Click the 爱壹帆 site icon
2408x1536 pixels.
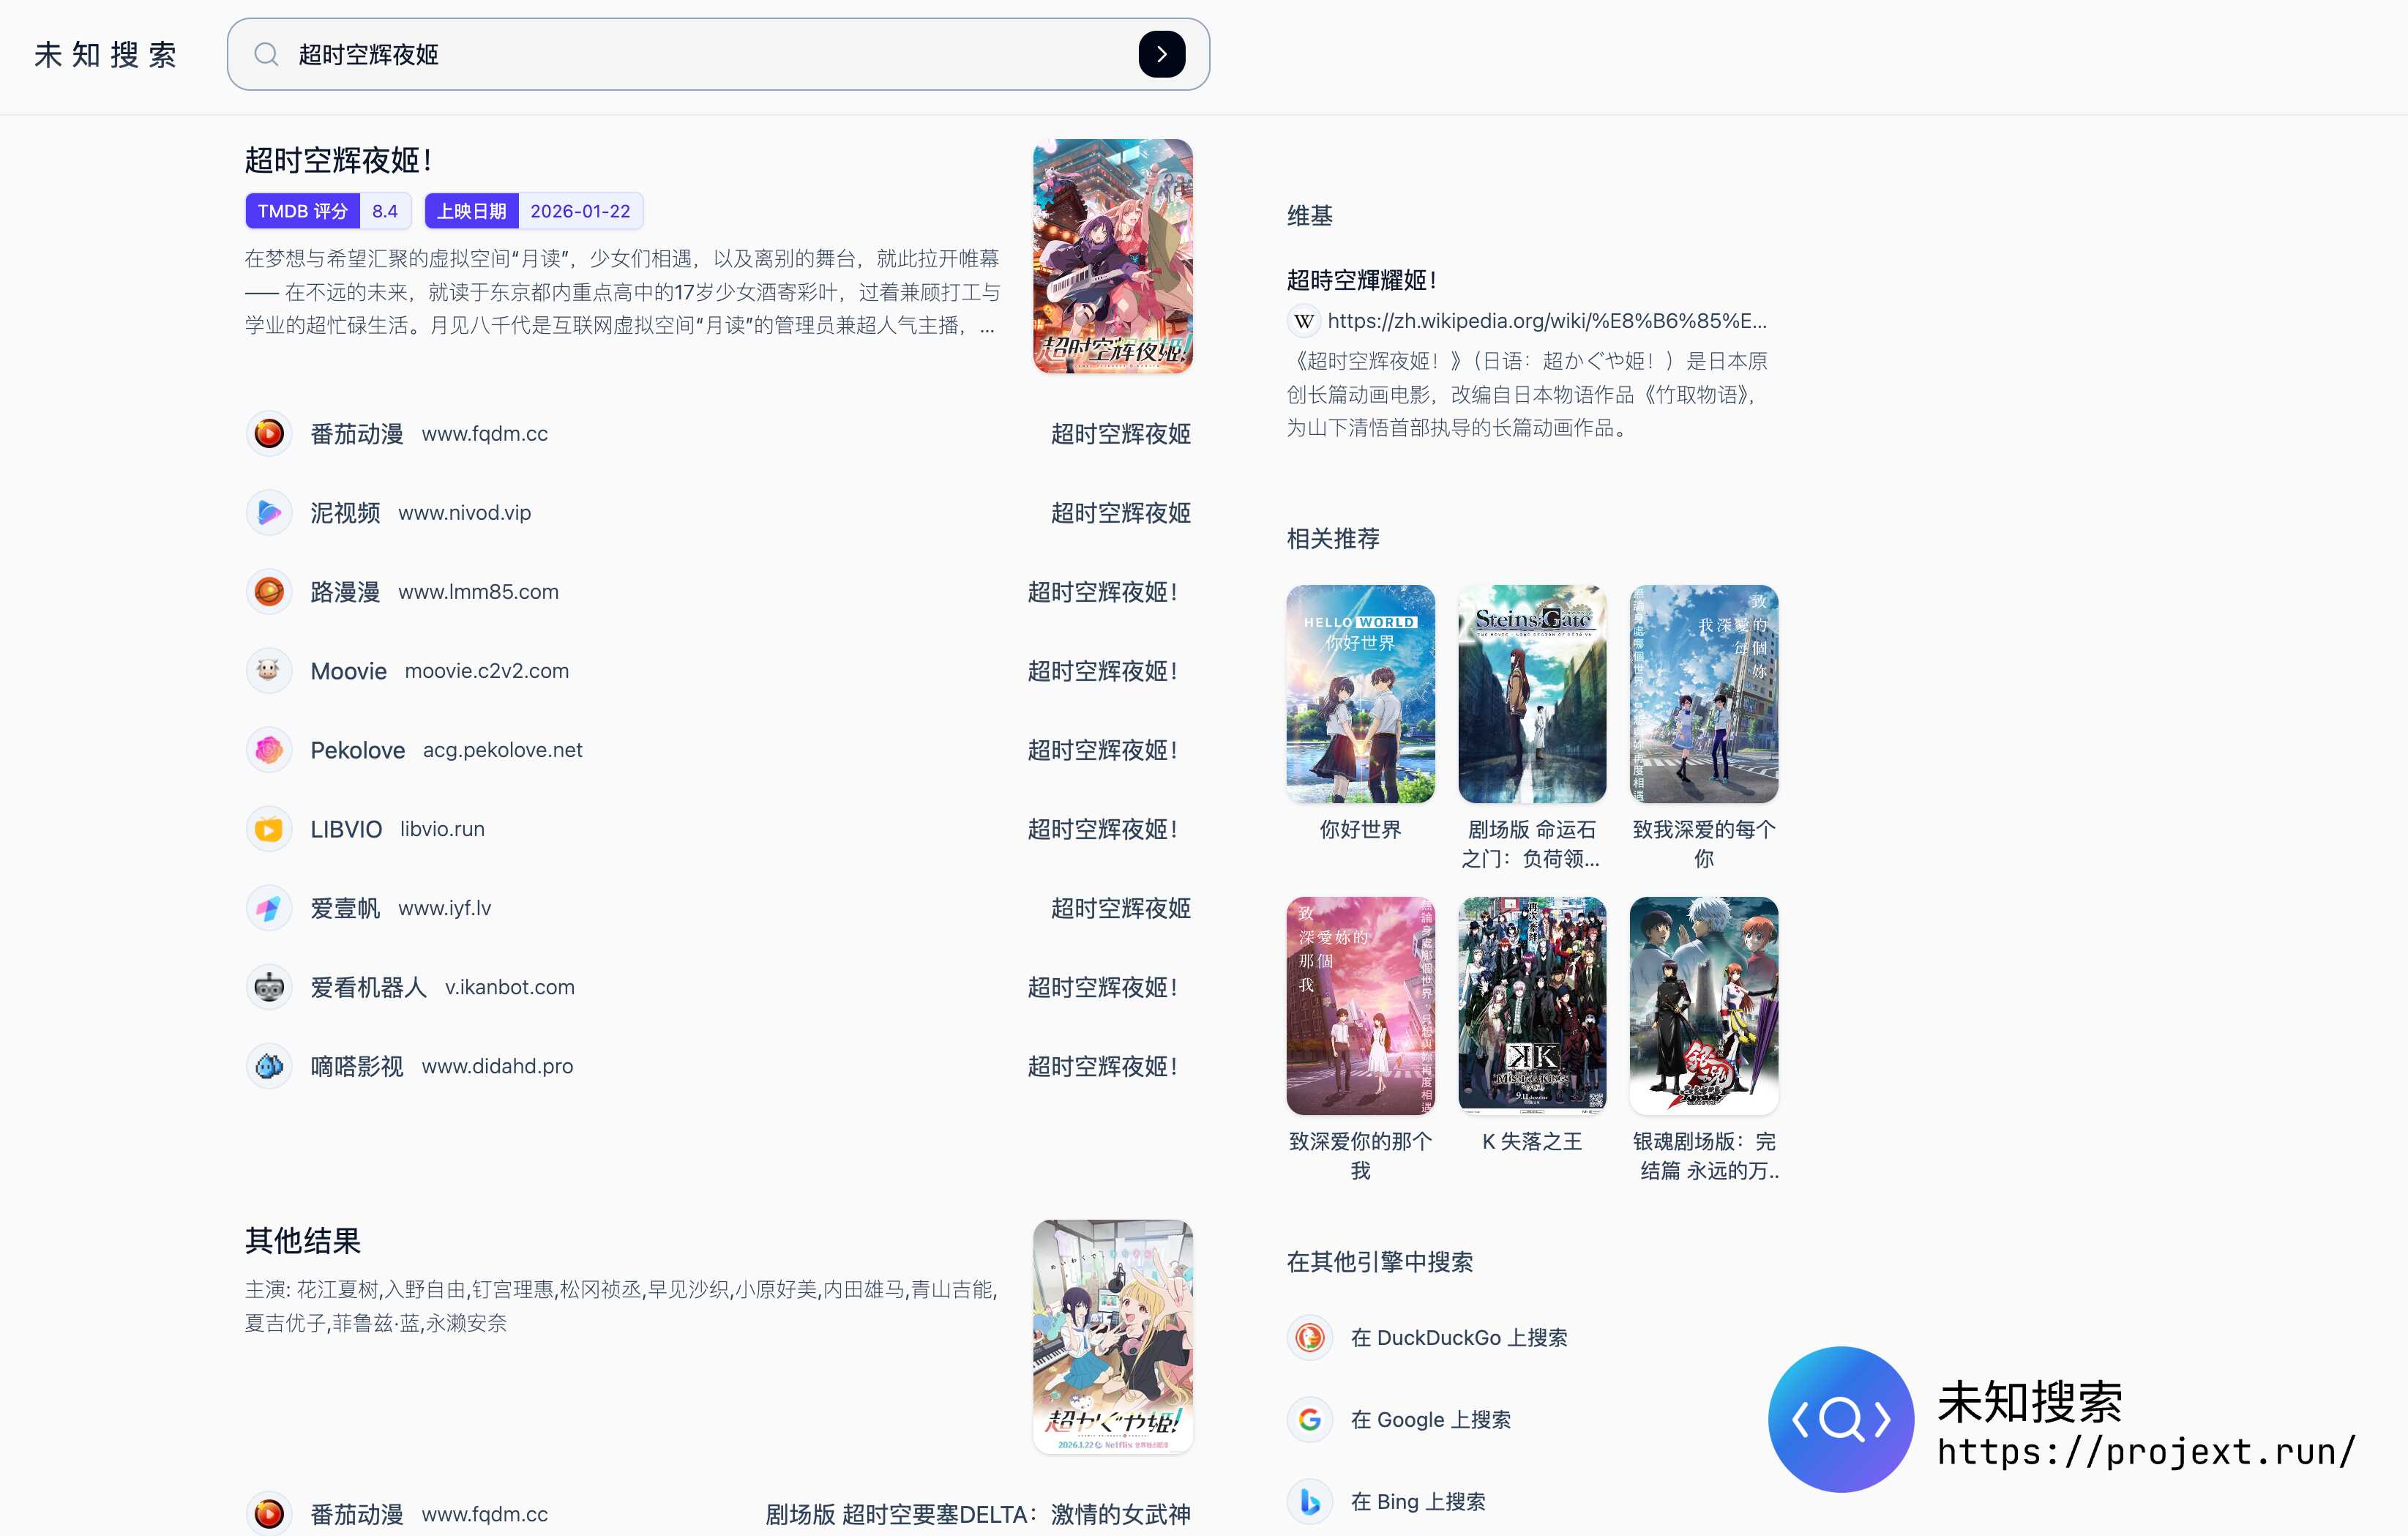tap(269, 908)
